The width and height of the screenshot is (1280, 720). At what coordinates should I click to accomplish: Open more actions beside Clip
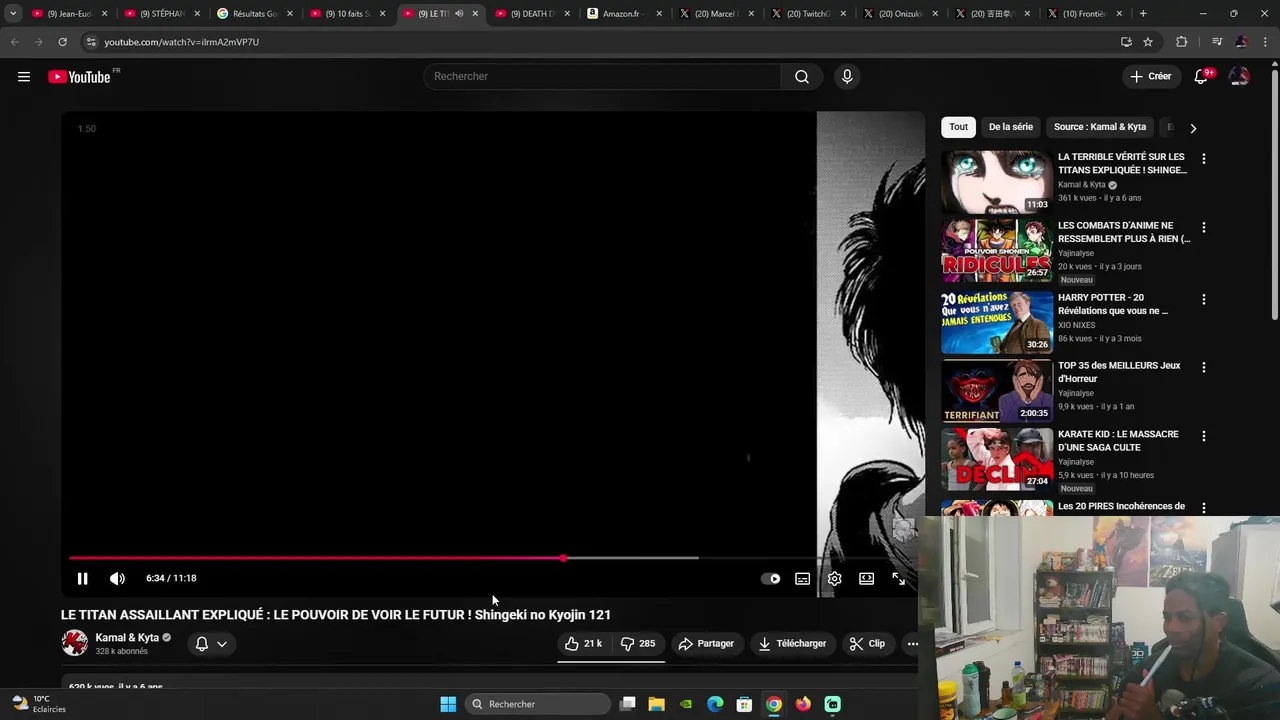click(912, 644)
